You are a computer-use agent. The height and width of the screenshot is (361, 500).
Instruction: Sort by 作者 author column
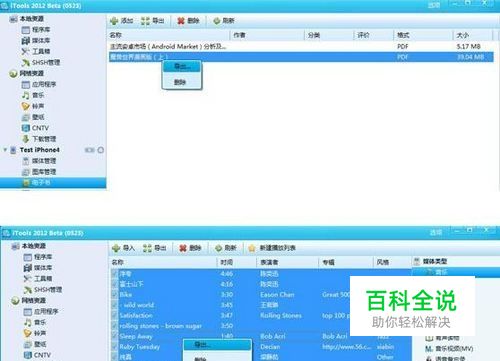(x=267, y=35)
